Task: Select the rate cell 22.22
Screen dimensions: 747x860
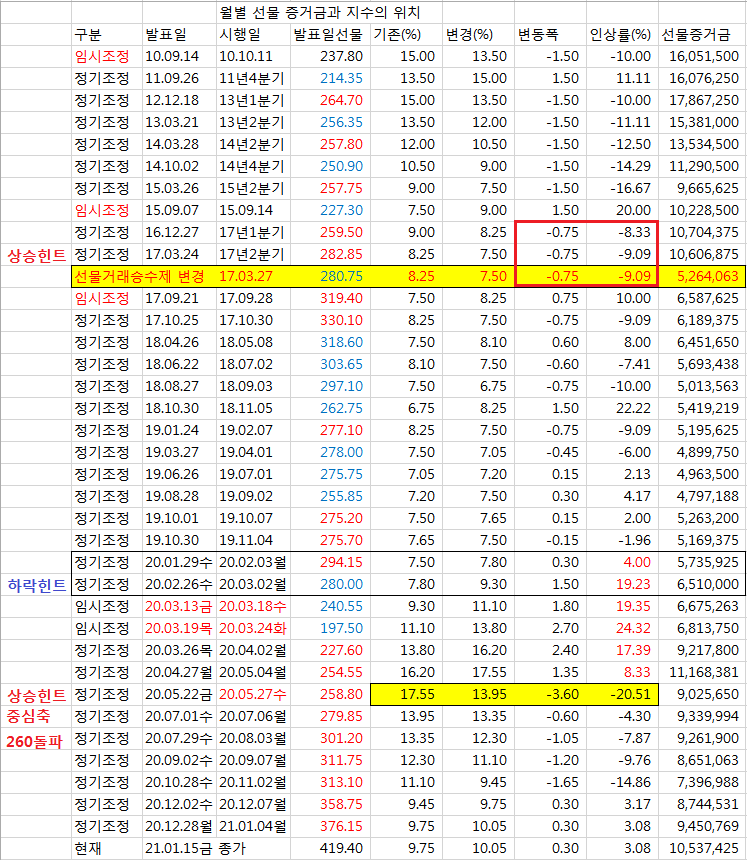Action: coord(633,408)
